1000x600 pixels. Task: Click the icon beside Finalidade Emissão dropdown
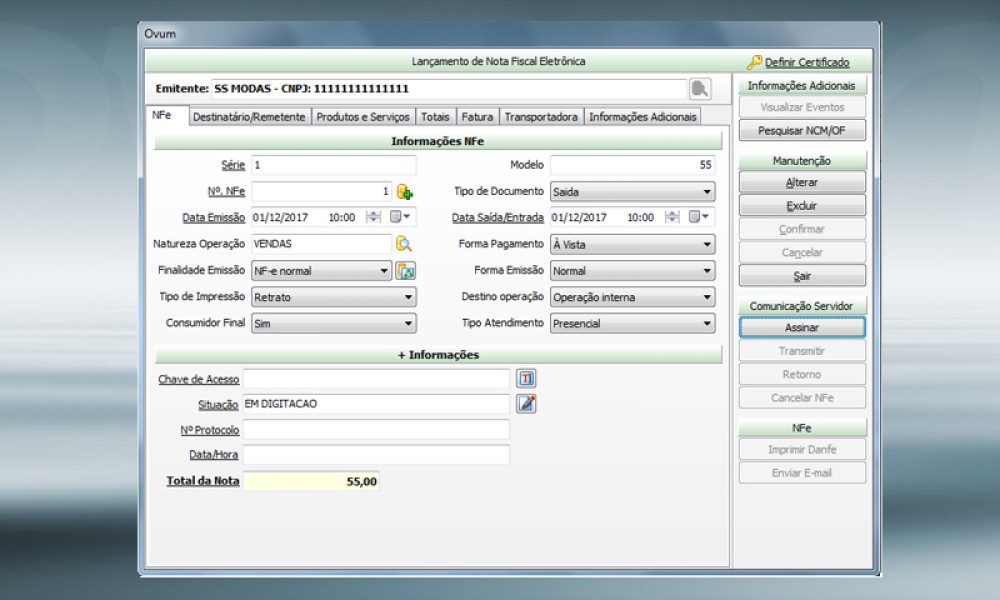tap(405, 271)
